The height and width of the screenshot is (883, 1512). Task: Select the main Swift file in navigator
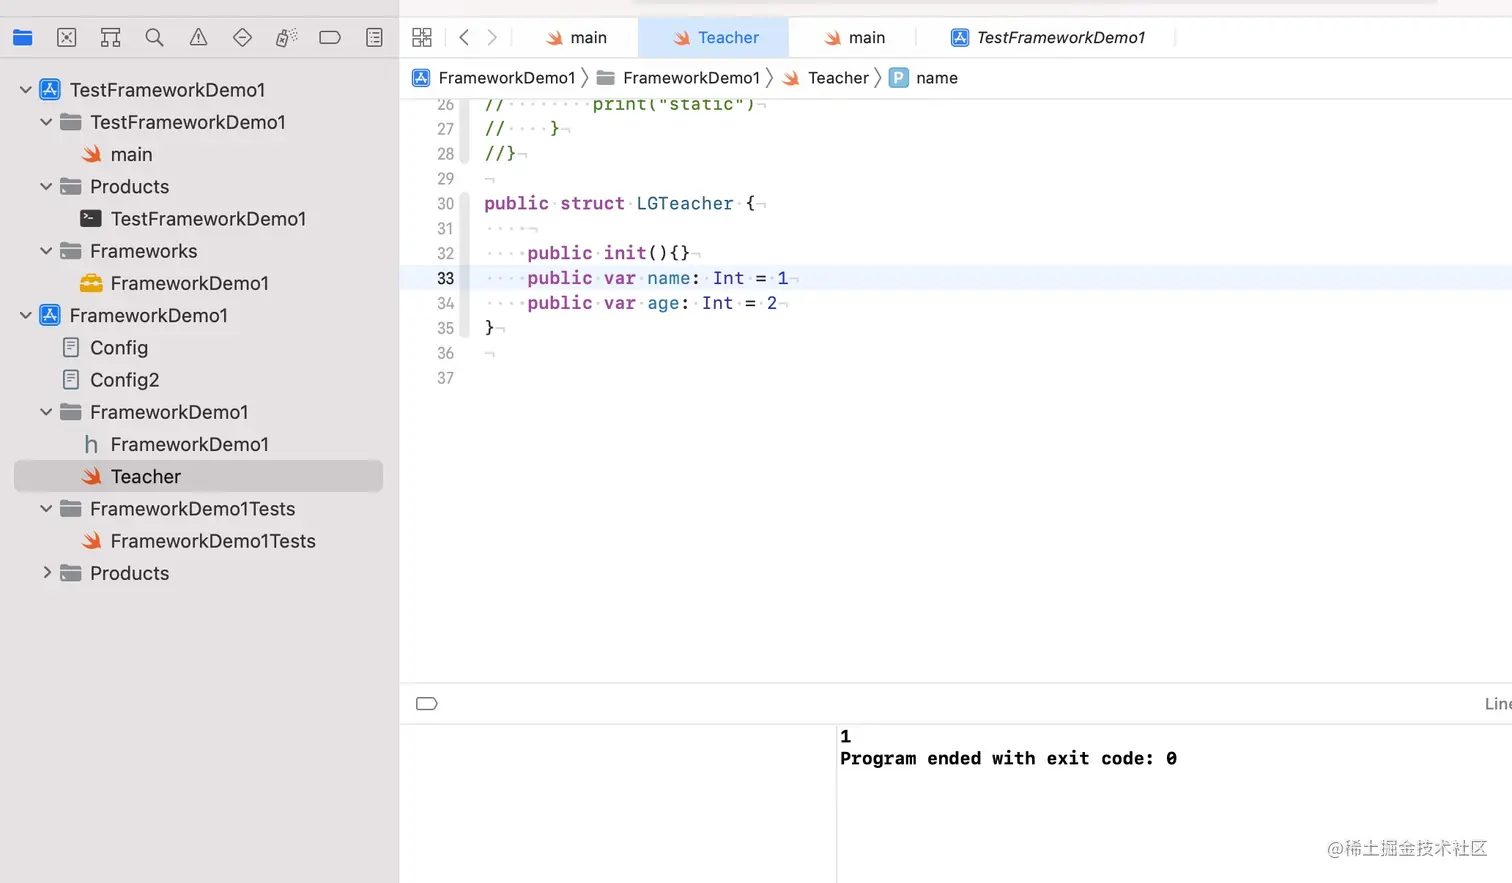point(131,154)
